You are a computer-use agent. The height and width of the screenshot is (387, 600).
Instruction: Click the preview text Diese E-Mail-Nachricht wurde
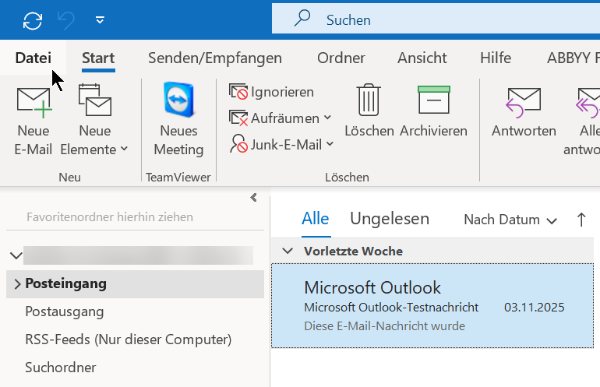384,326
